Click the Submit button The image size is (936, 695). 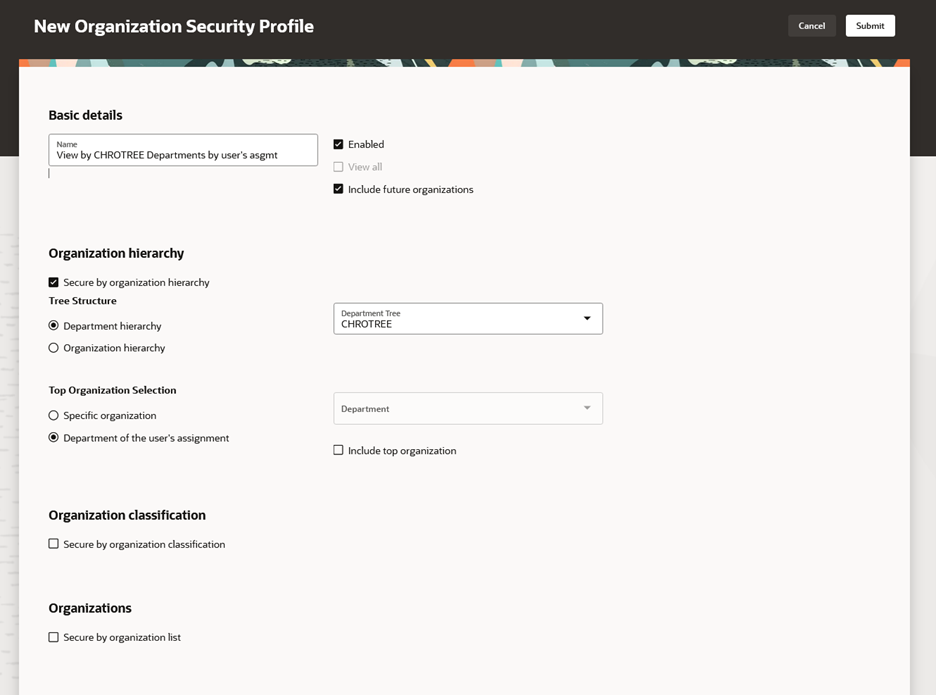click(x=869, y=26)
